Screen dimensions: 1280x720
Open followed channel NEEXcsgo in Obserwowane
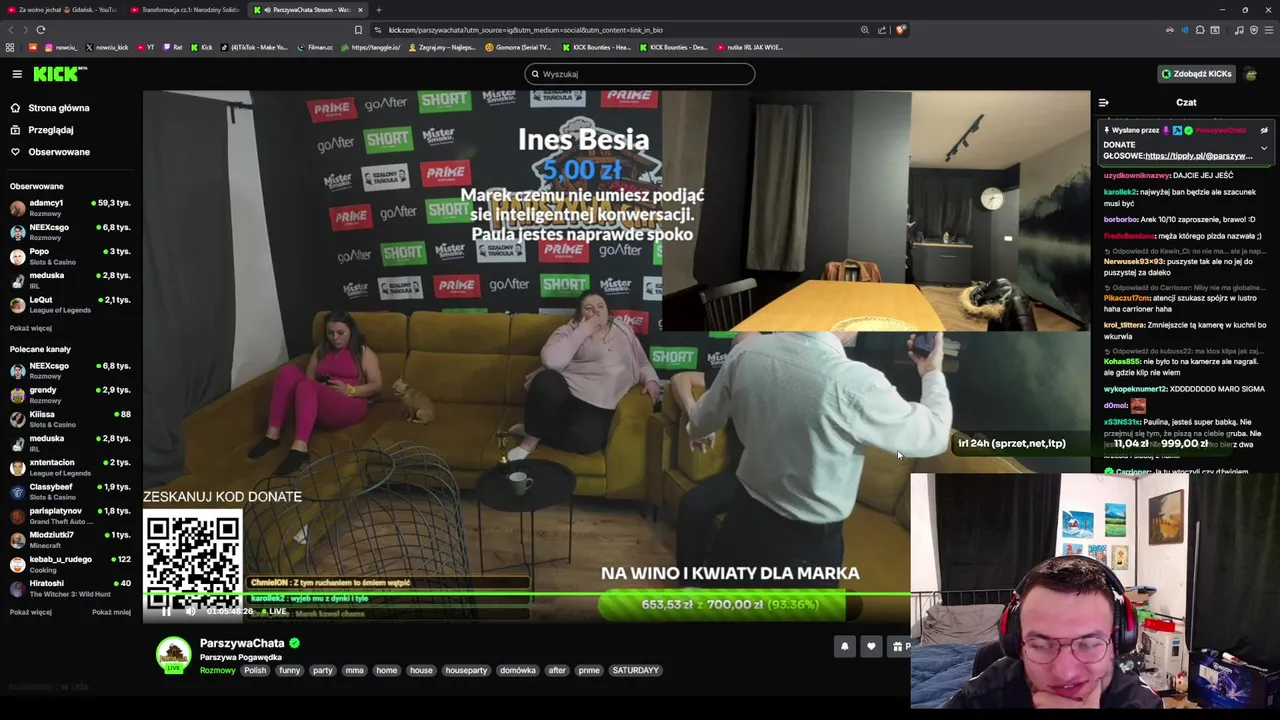(70, 231)
